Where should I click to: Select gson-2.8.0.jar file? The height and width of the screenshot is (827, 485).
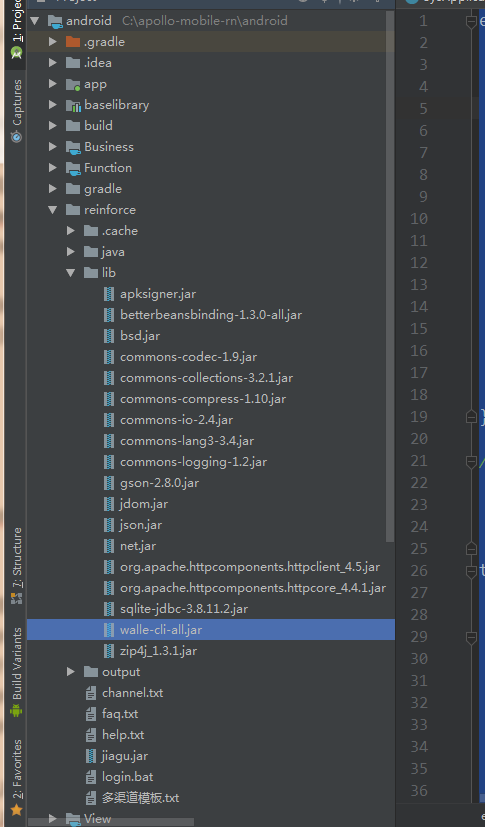[159, 483]
